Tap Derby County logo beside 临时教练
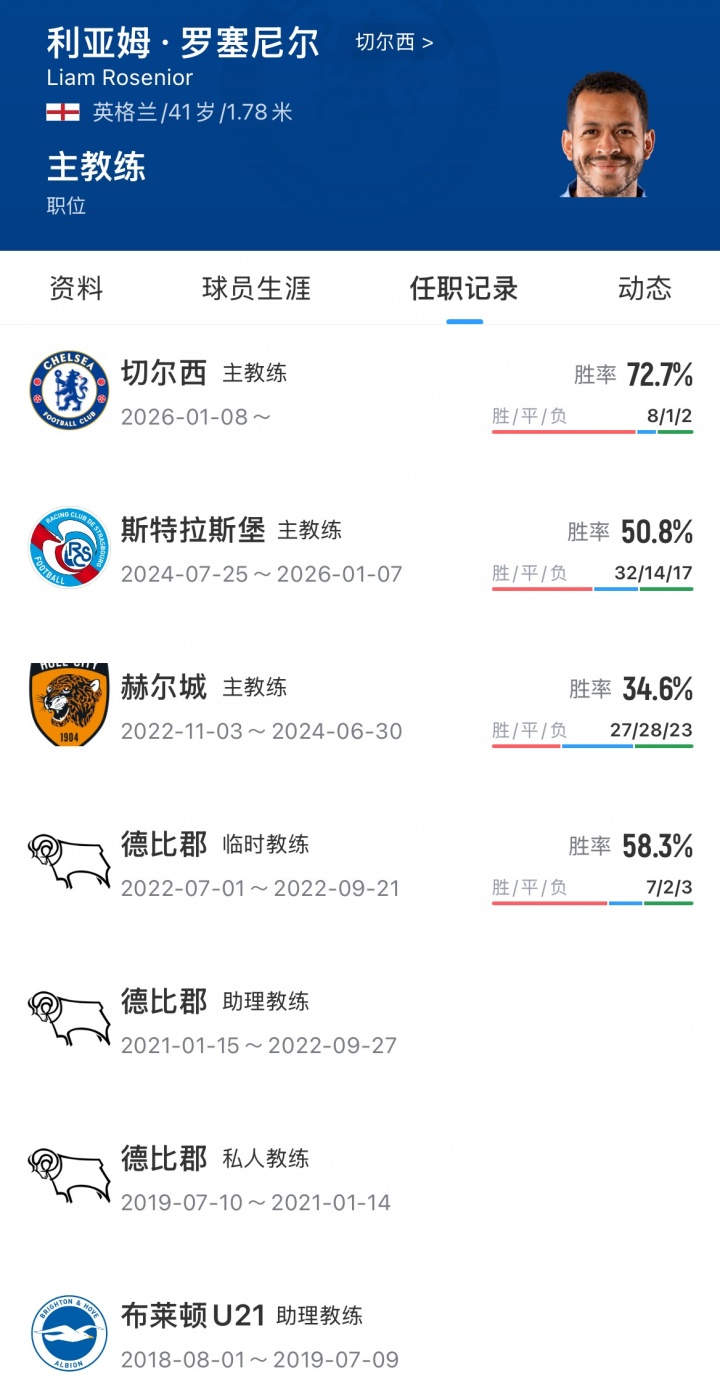The height and width of the screenshot is (1400, 720). click(69, 861)
